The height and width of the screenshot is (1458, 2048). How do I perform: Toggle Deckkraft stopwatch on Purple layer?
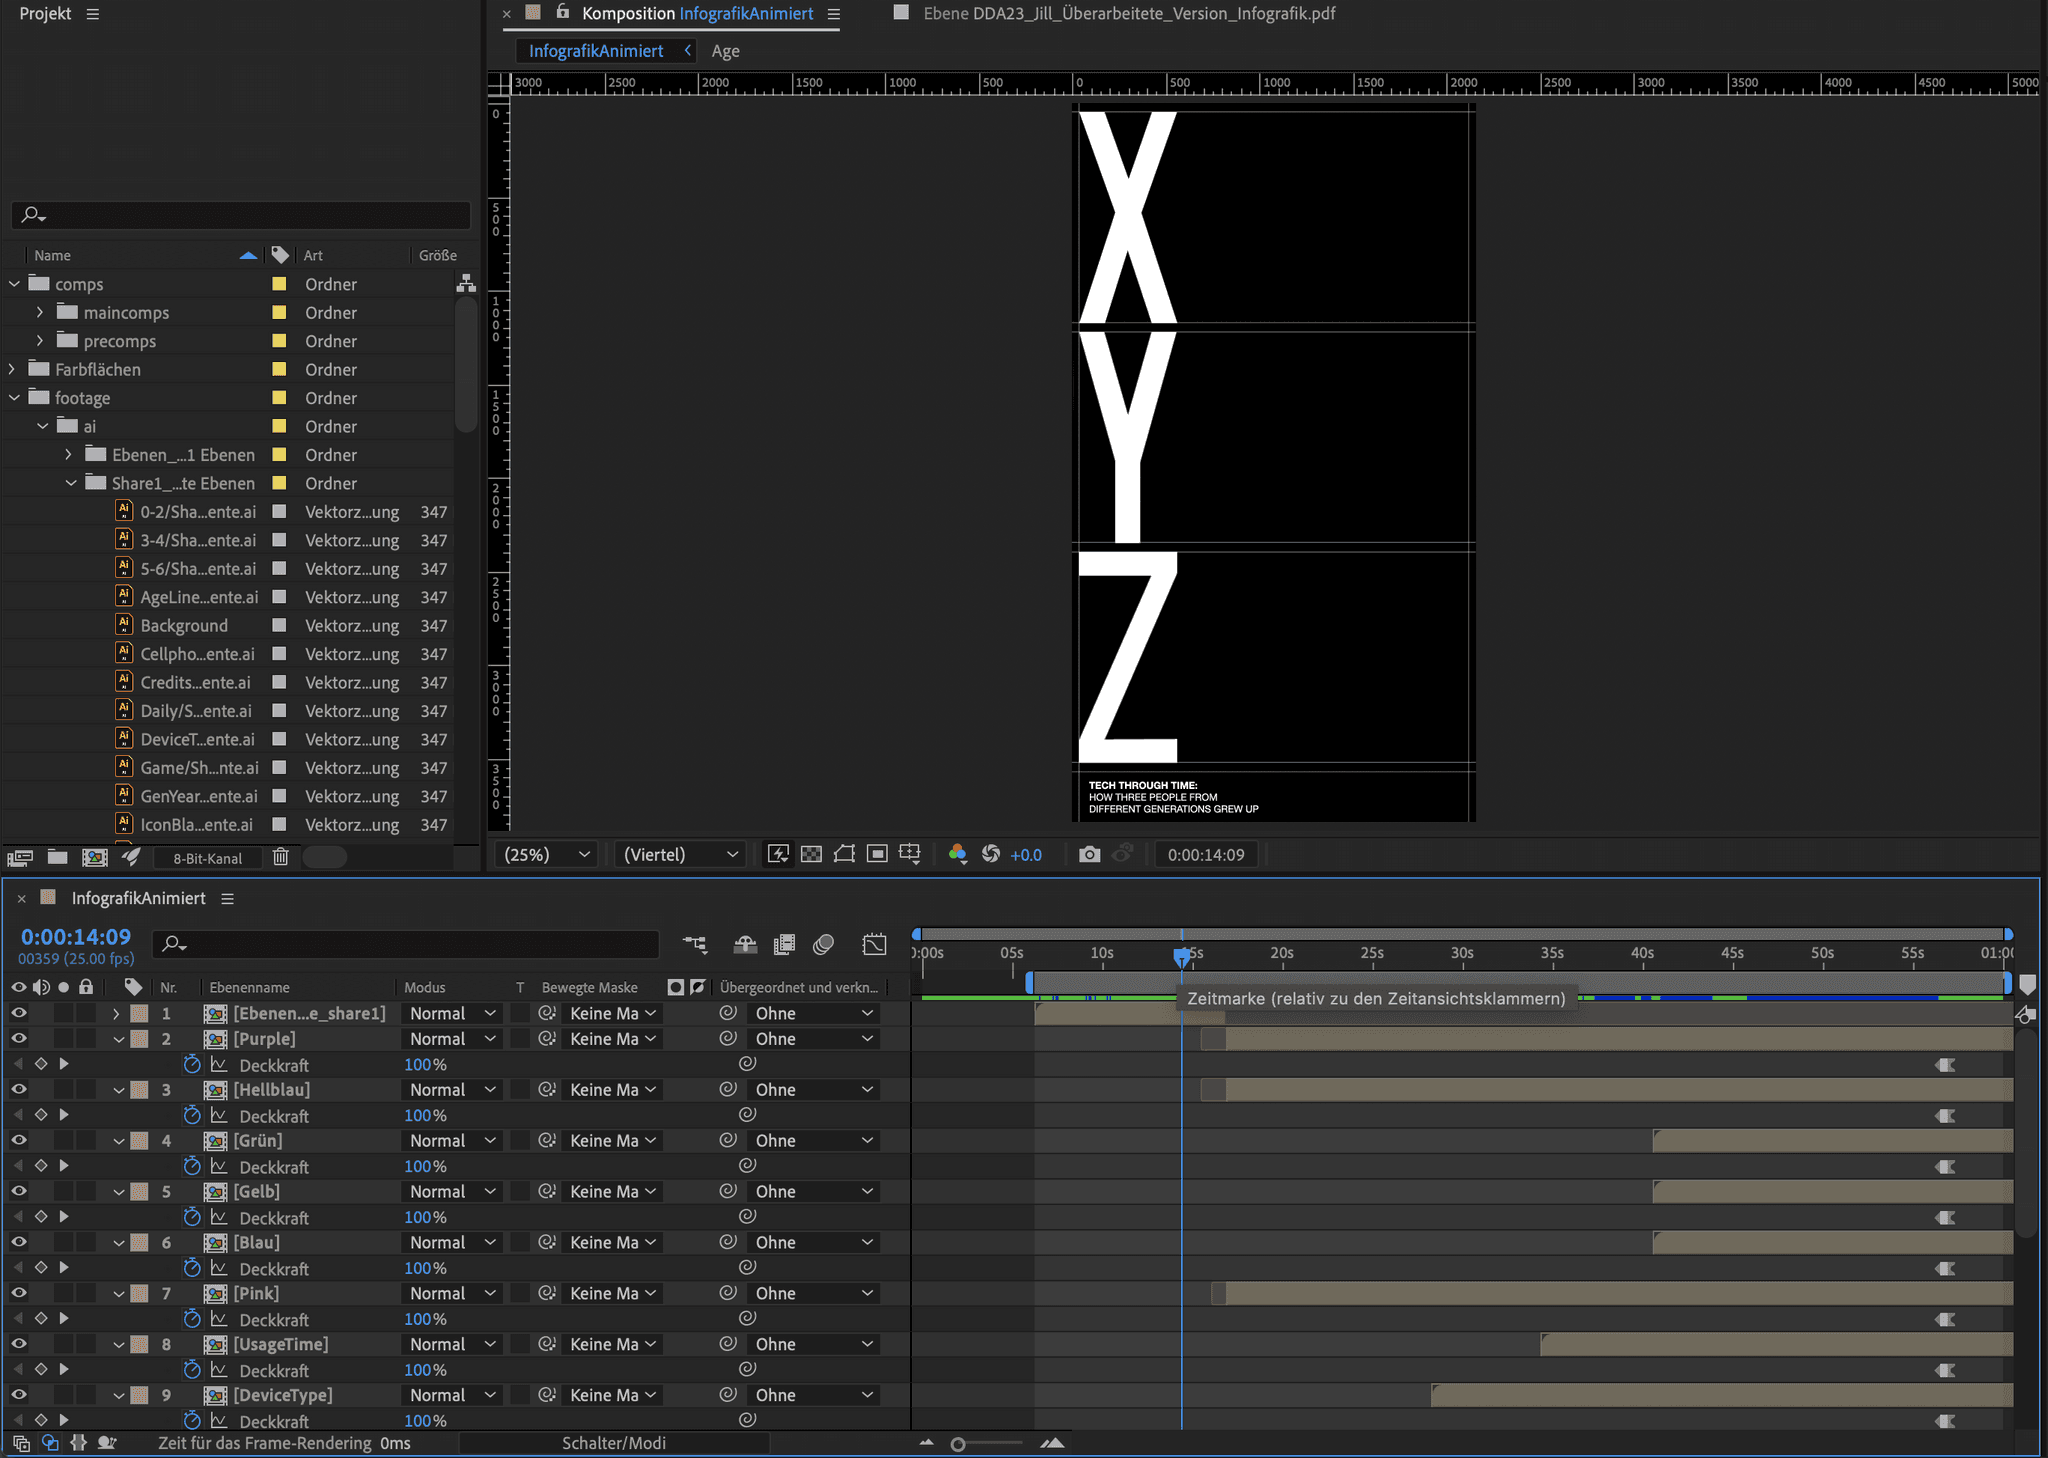coord(192,1065)
